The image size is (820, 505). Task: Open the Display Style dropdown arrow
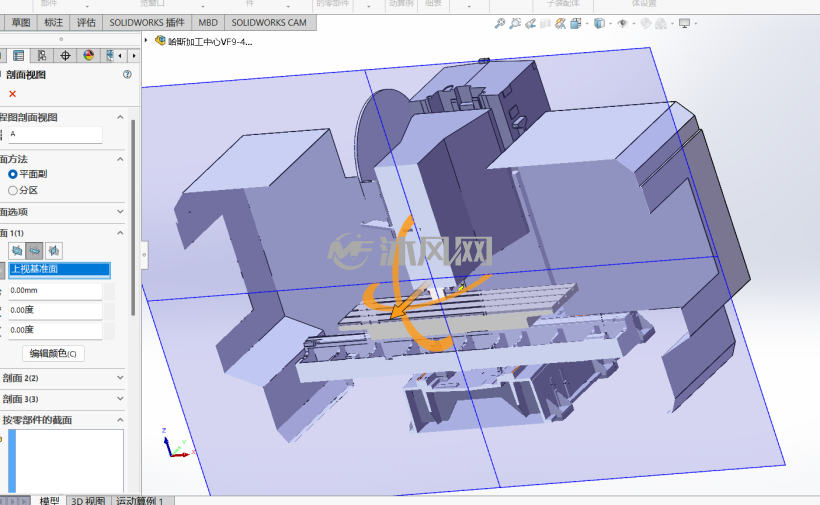click(x=610, y=24)
